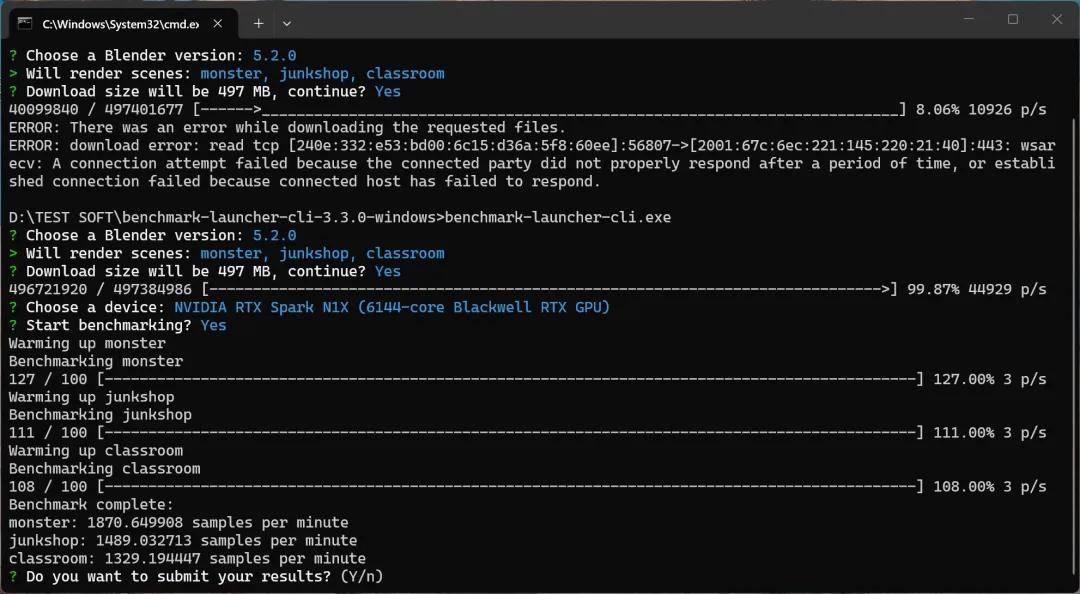Click the "connected host has failed to respond" line
The height and width of the screenshot is (594, 1080).
click(305, 181)
